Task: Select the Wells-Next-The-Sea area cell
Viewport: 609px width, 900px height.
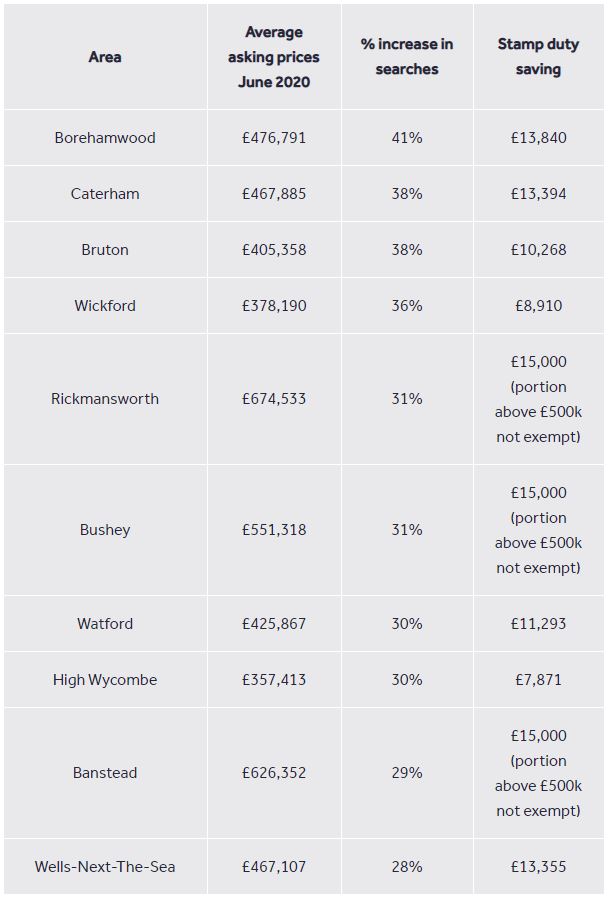Action: [x=105, y=867]
